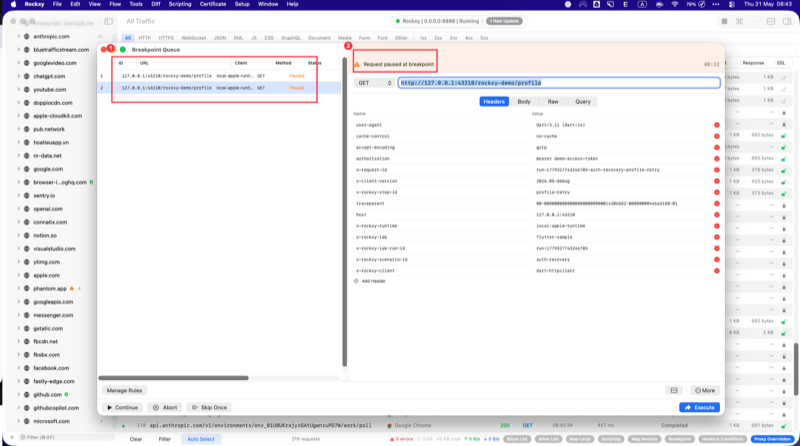The height and width of the screenshot is (446, 800).
Task: Delete the cache-control header row
Action: (x=716, y=136)
